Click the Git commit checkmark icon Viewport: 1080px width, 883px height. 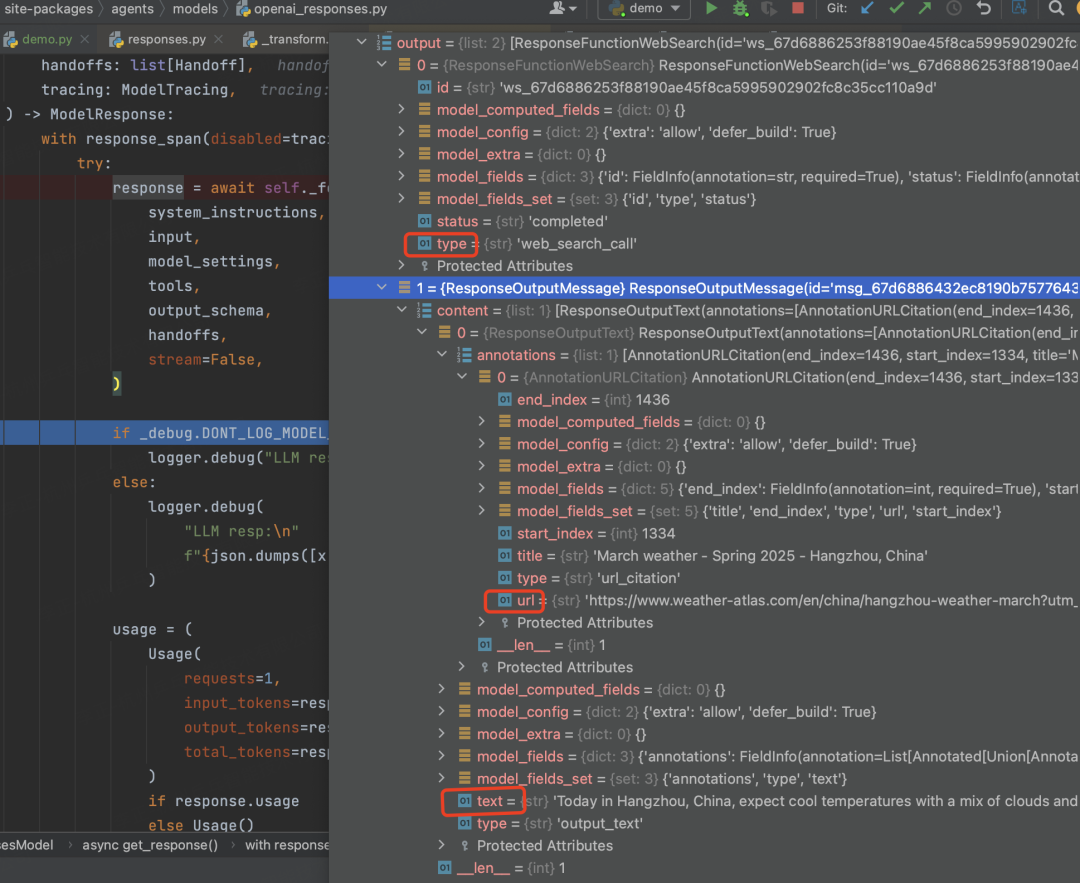[897, 9]
